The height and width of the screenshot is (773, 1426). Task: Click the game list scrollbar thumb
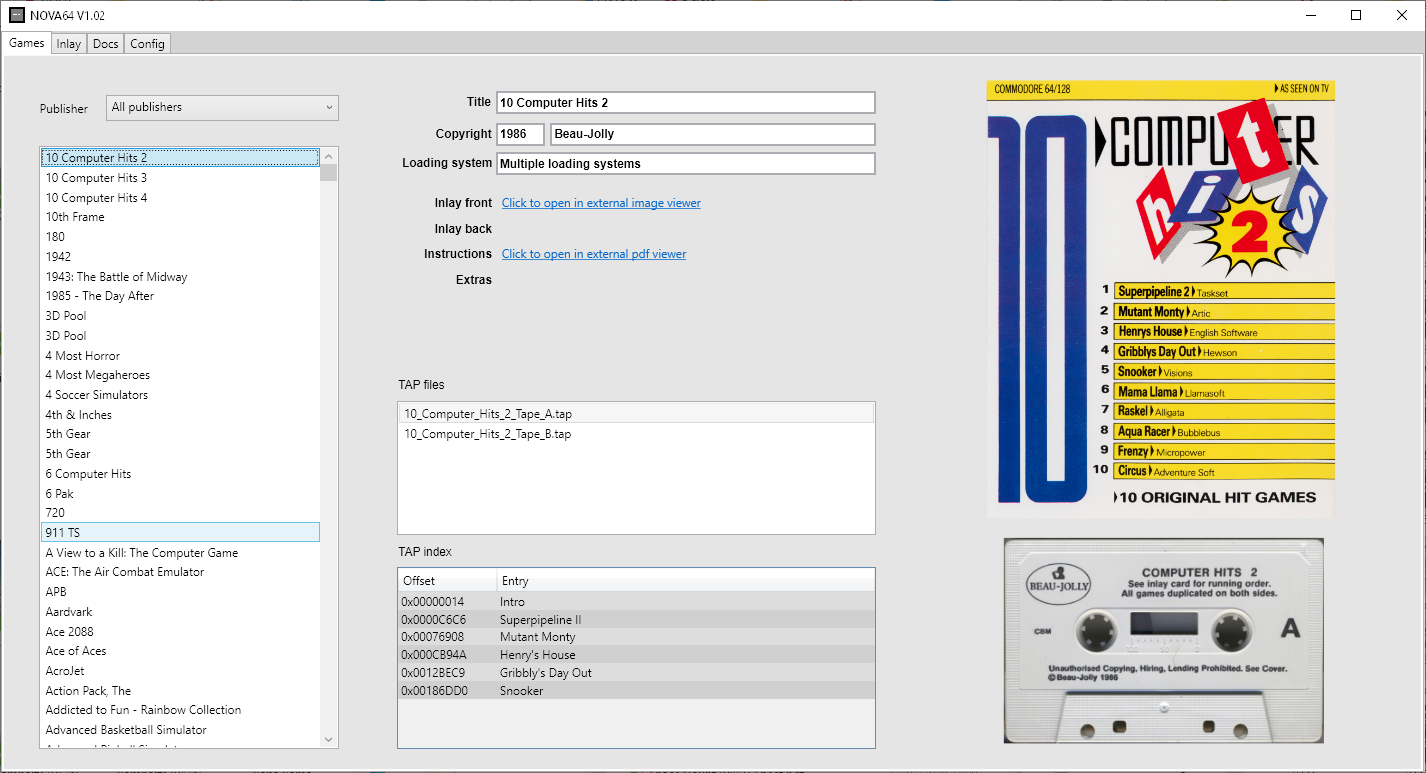click(329, 173)
